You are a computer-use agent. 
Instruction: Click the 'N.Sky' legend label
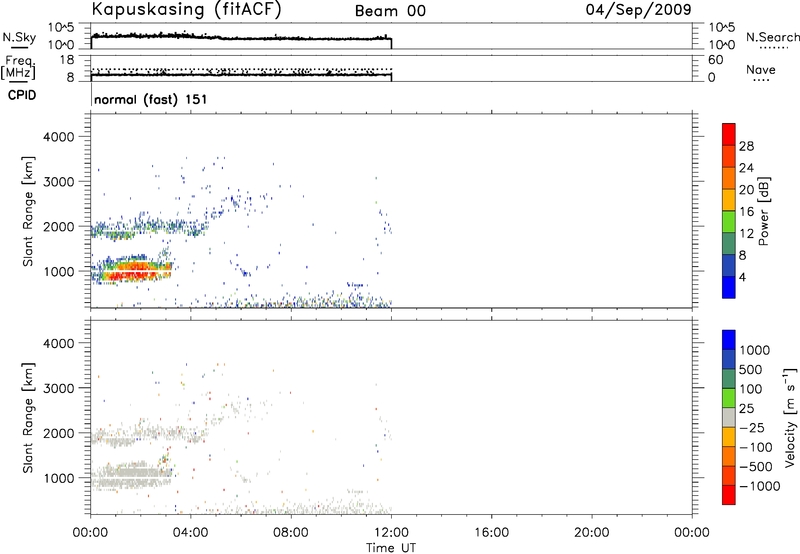coord(19,37)
